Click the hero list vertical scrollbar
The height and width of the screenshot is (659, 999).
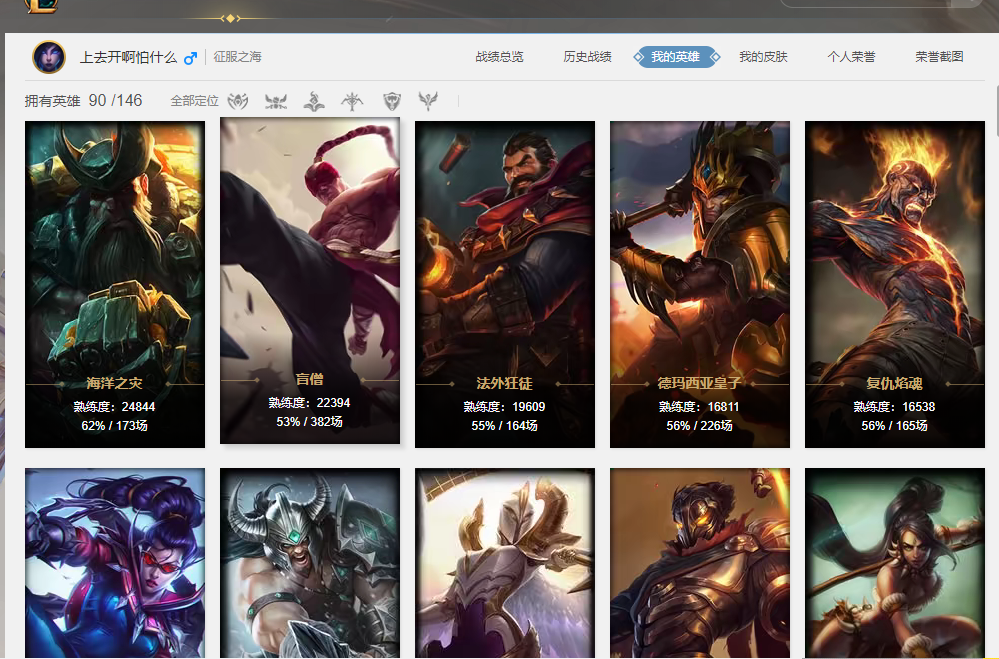pos(996,112)
